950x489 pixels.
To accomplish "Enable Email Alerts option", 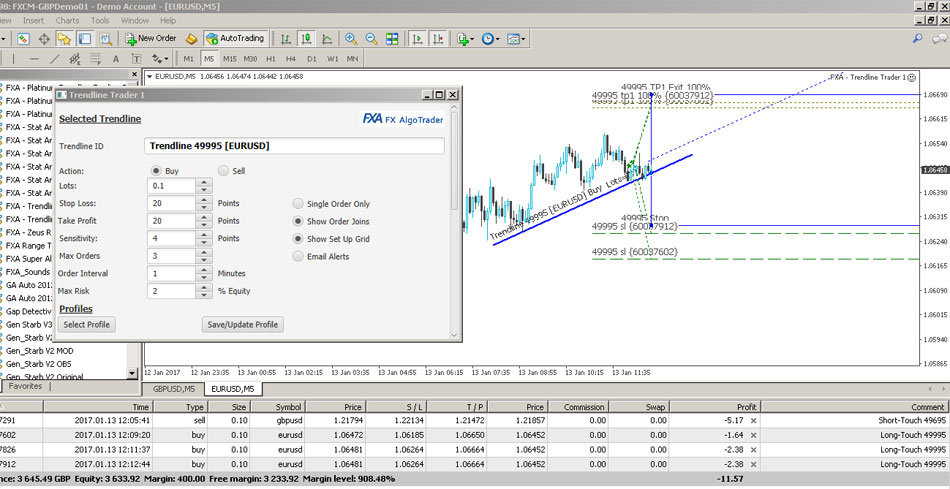I will (x=298, y=256).
